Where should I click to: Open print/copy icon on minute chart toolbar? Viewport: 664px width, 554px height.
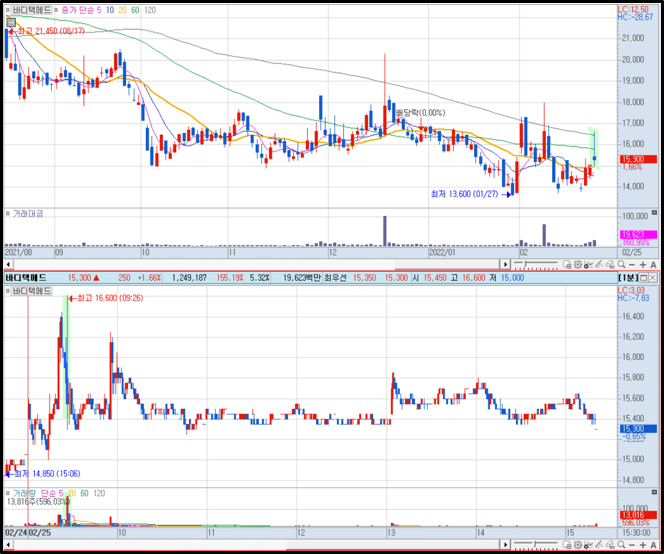click(x=568, y=544)
